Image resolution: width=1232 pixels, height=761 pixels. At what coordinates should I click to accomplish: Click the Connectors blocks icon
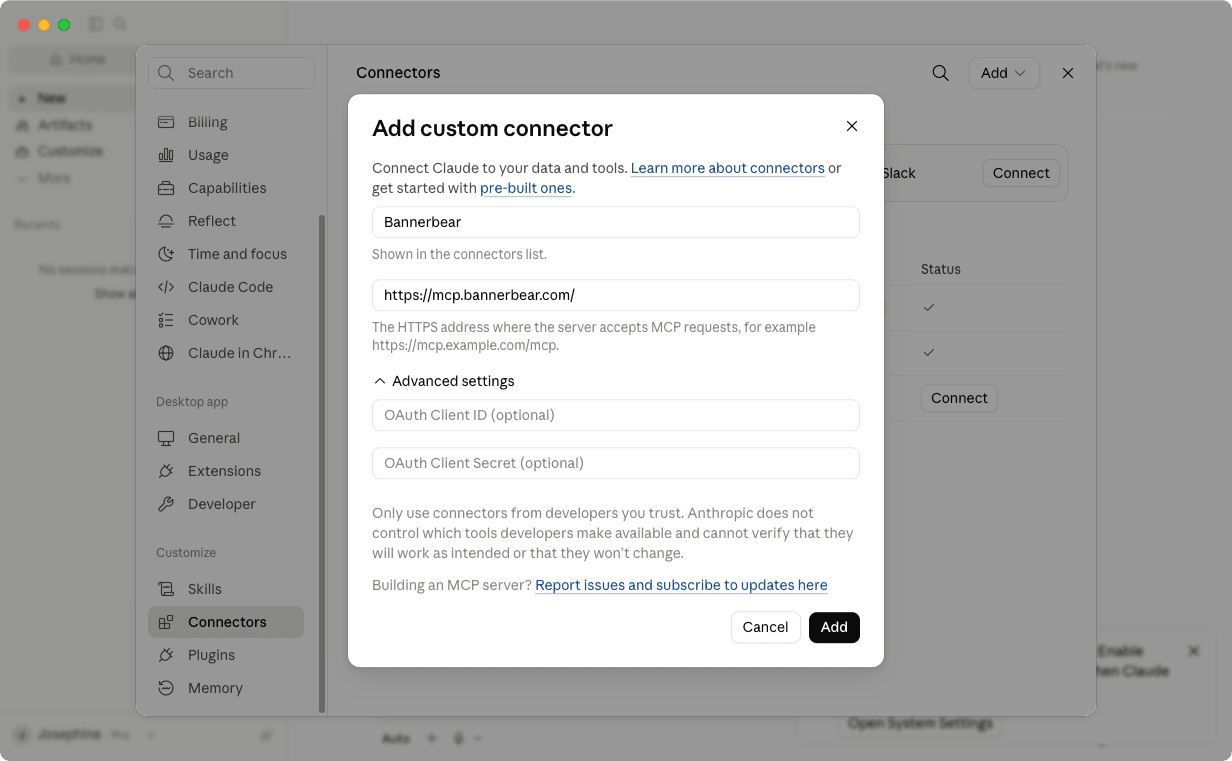[x=166, y=622]
